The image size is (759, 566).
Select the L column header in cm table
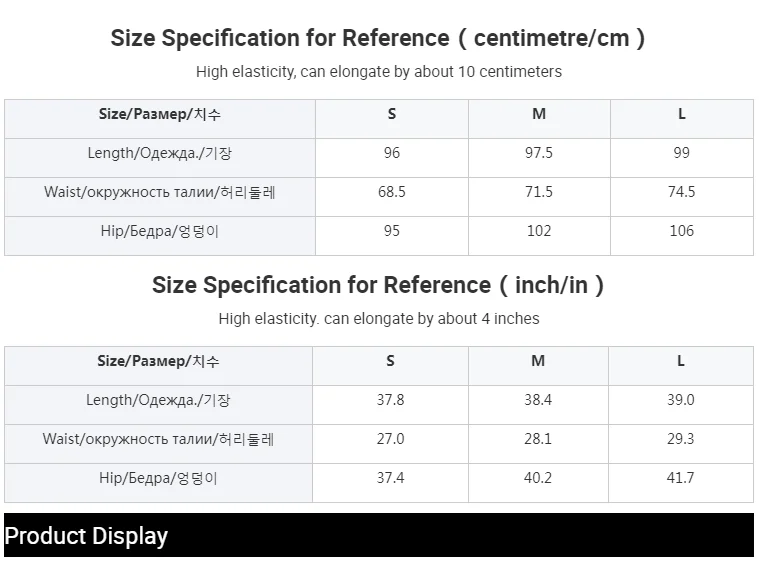click(x=682, y=114)
